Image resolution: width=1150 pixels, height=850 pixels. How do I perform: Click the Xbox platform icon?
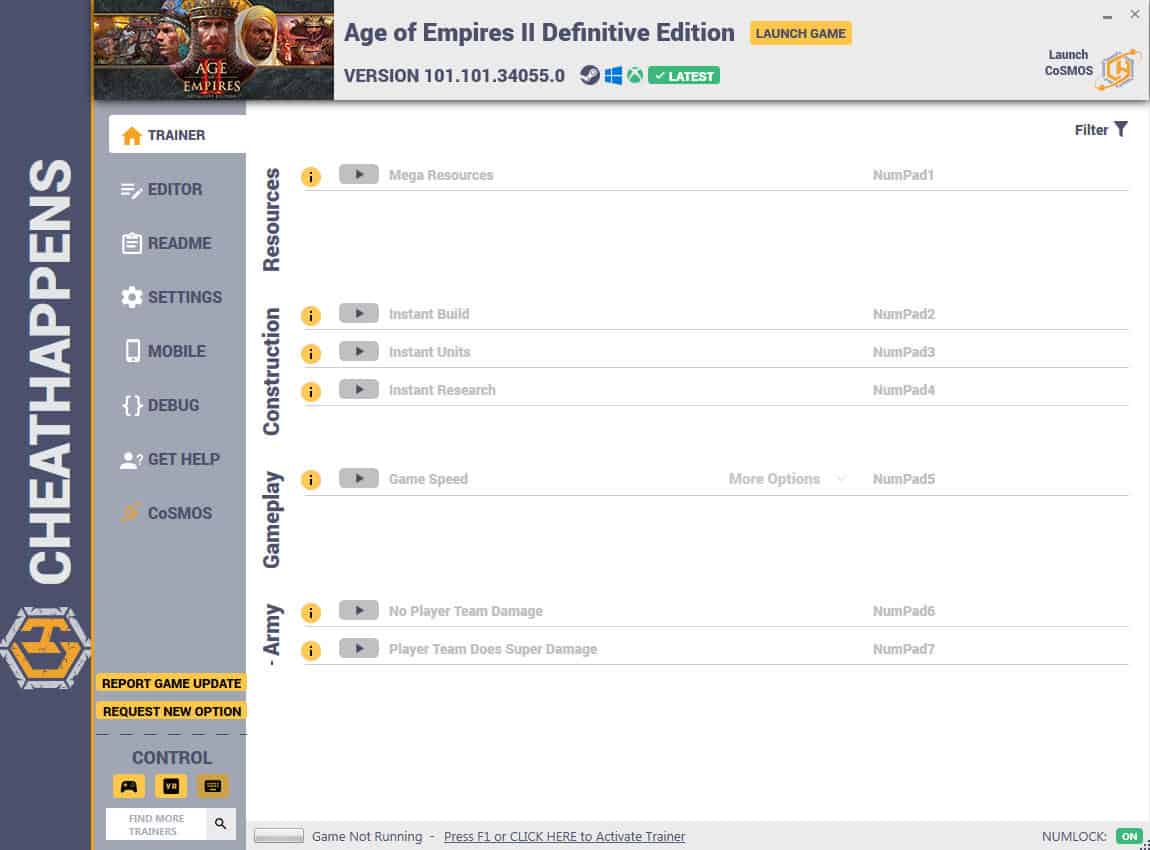[x=635, y=76]
